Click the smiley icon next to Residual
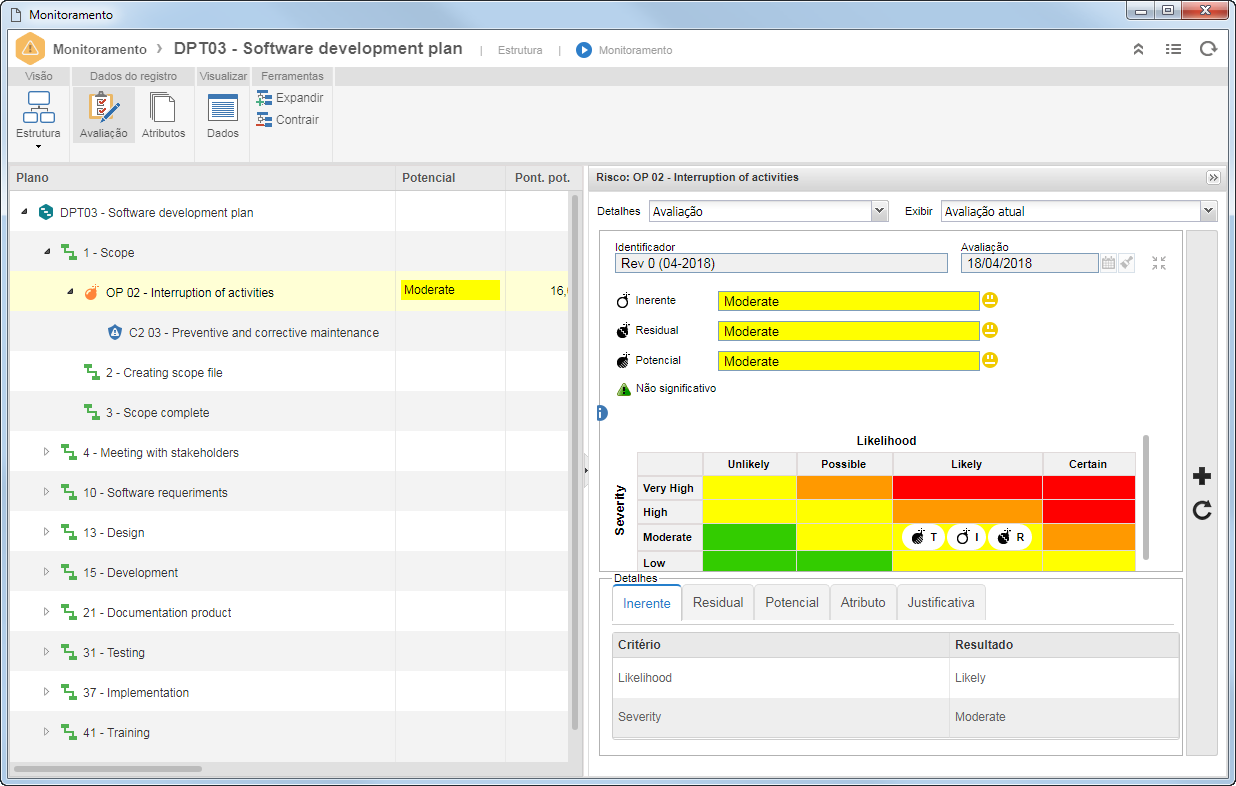Screen dimensions: 1236x786 point(990,330)
